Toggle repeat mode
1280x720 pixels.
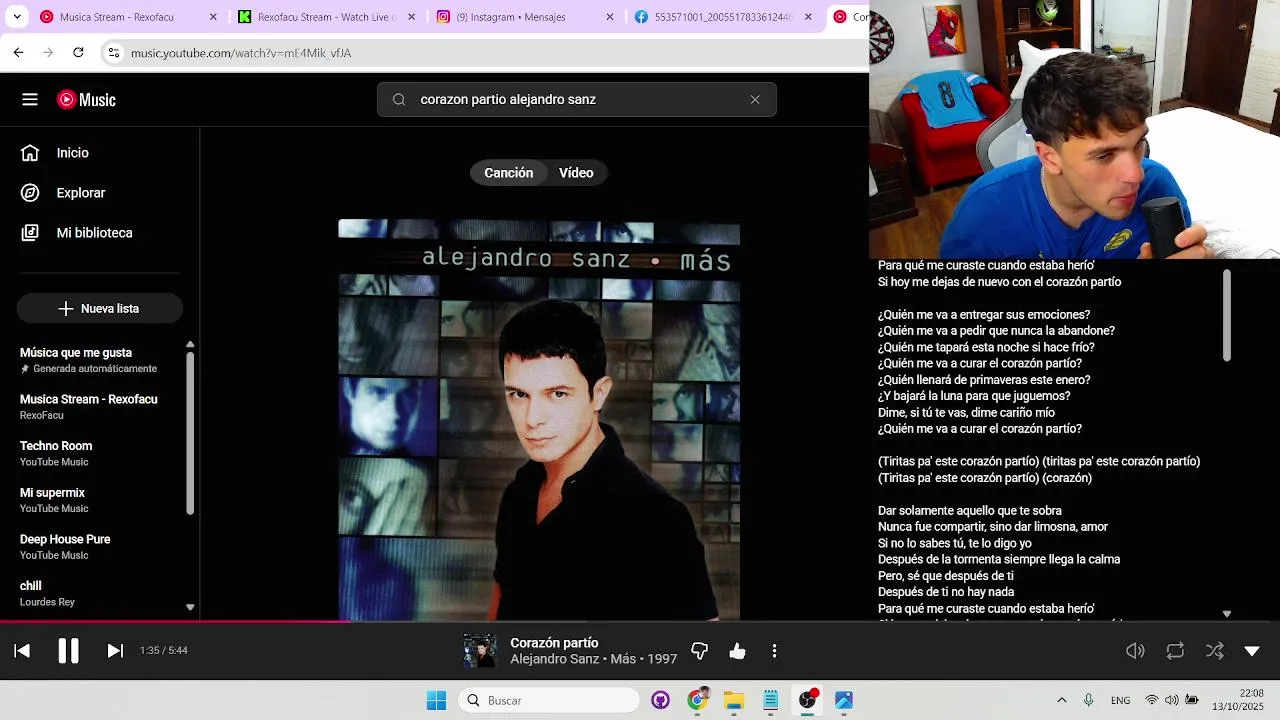click(1175, 651)
